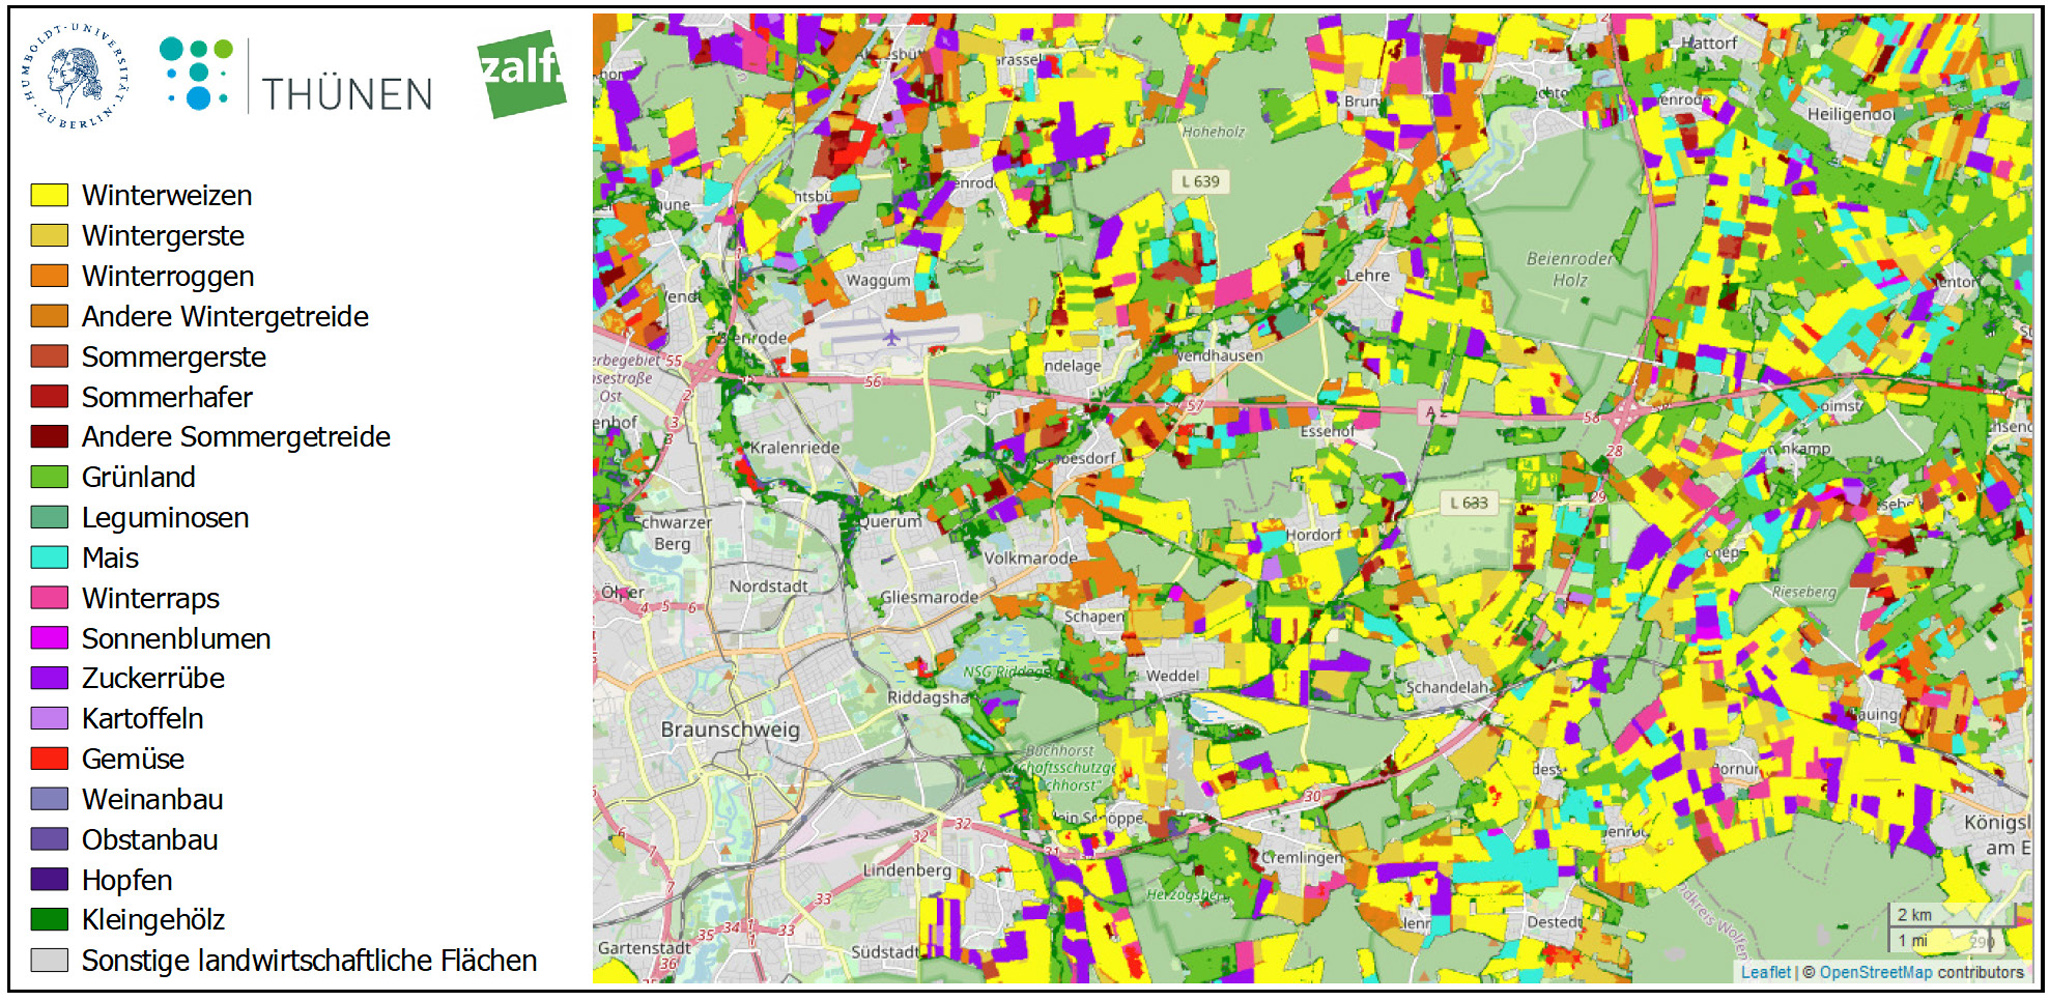The image size is (2049, 1001).
Task: Pick the red Gemüse legend swatch
Action: click(x=50, y=759)
